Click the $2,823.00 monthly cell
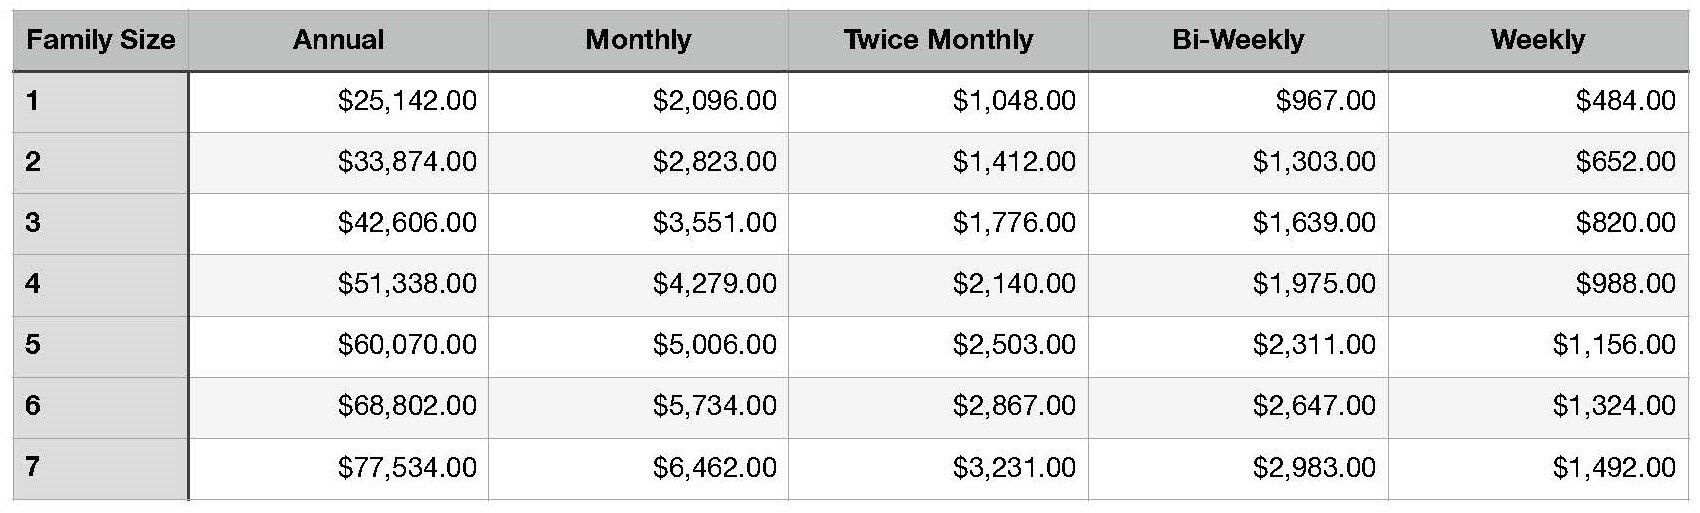The width and height of the screenshot is (1700, 513). (x=638, y=162)
